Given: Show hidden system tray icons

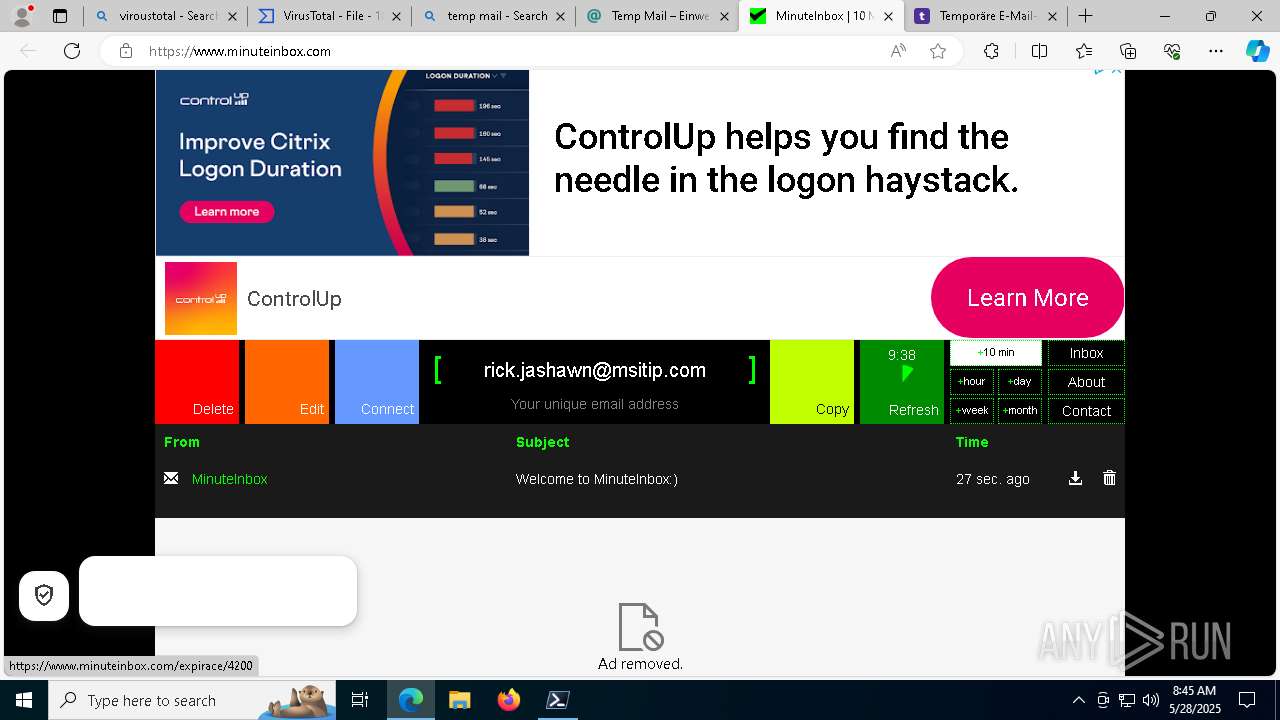Looking at the screenshot, I should (x=1078, y=700).
